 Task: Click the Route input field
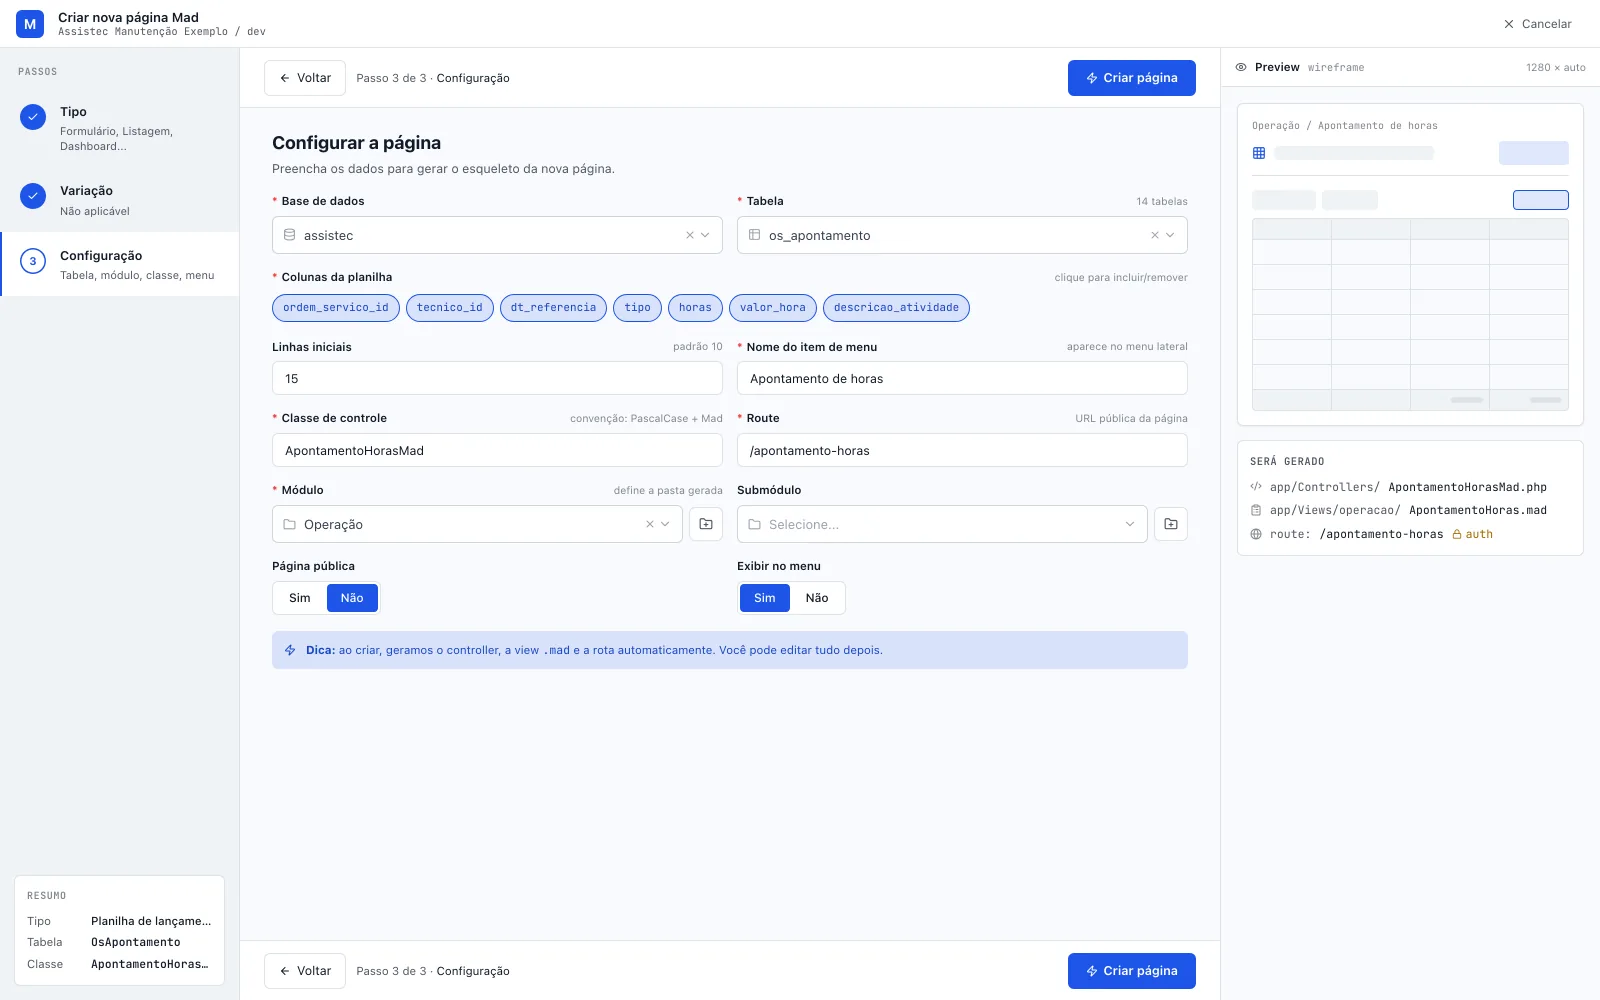pos(962,451)
